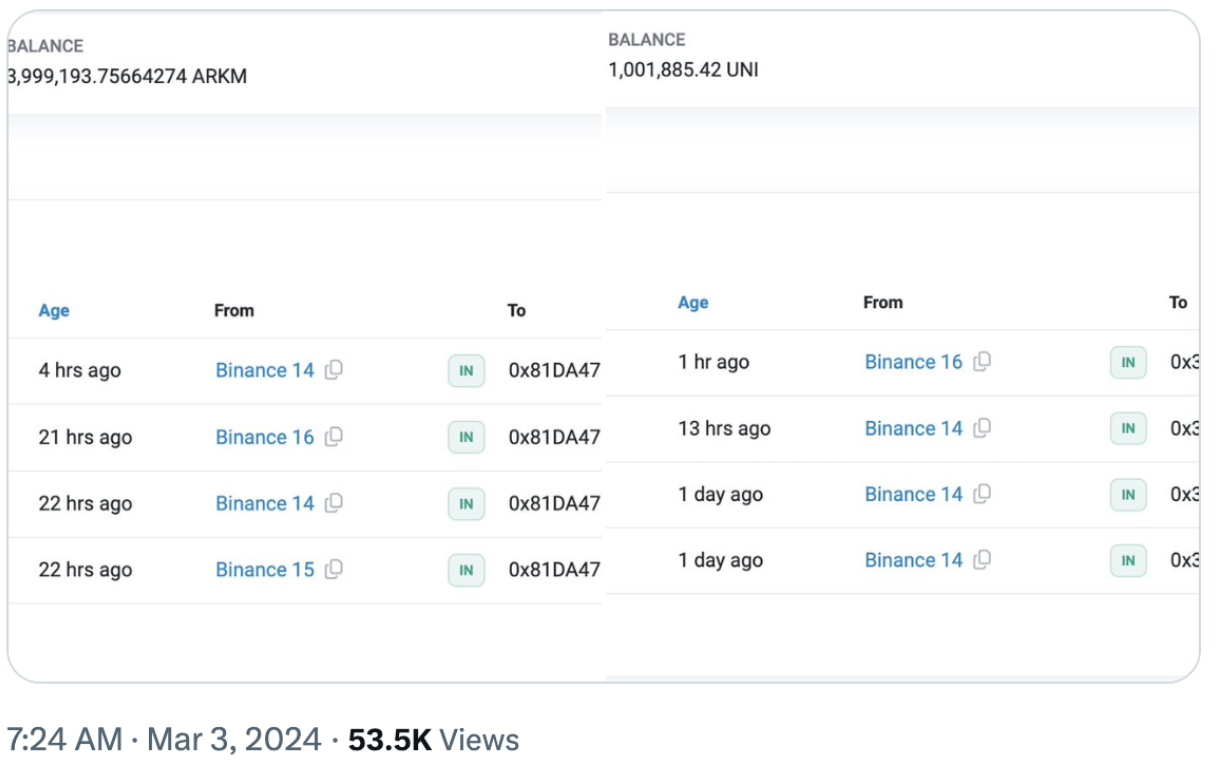Copy Binance 16 address in 21 hrs ago row
The image size is (1226, 764).
tap(334, 437)
